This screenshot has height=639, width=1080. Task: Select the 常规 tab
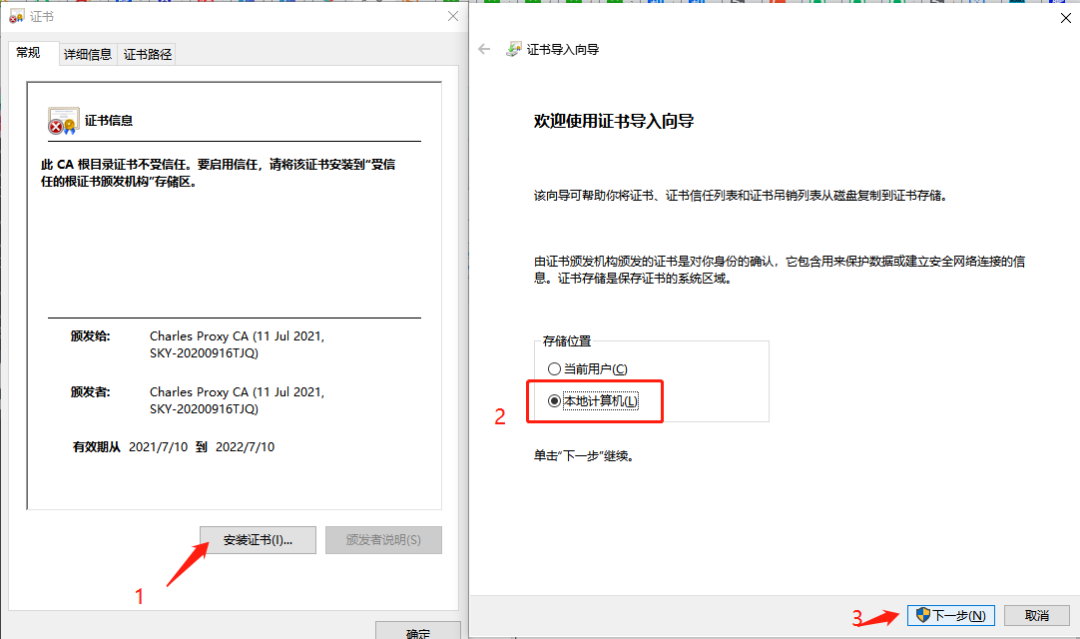pyautogui.click(x=28, y=53)
